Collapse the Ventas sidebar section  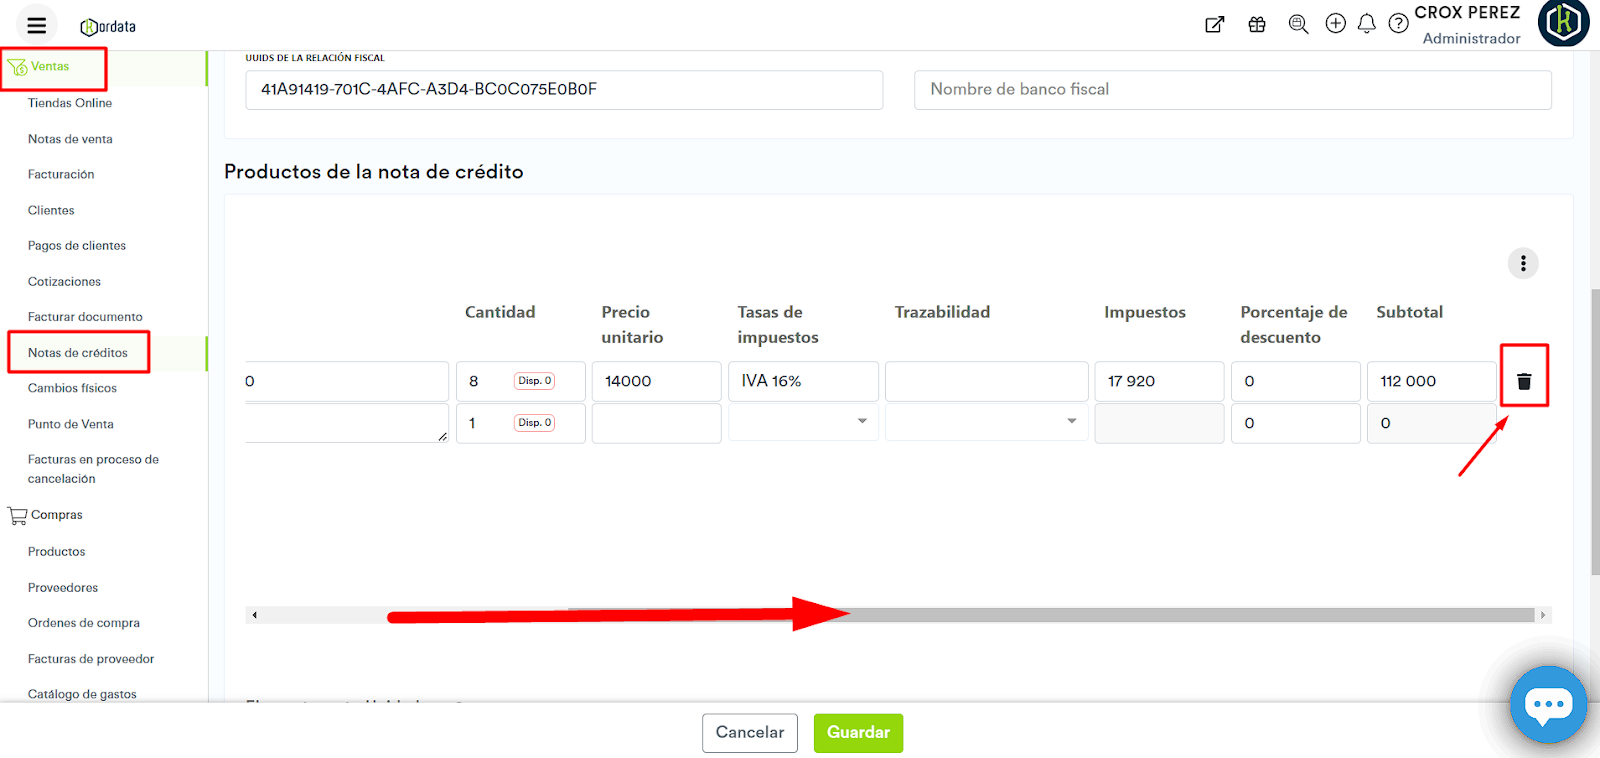[x=50, y=67]
